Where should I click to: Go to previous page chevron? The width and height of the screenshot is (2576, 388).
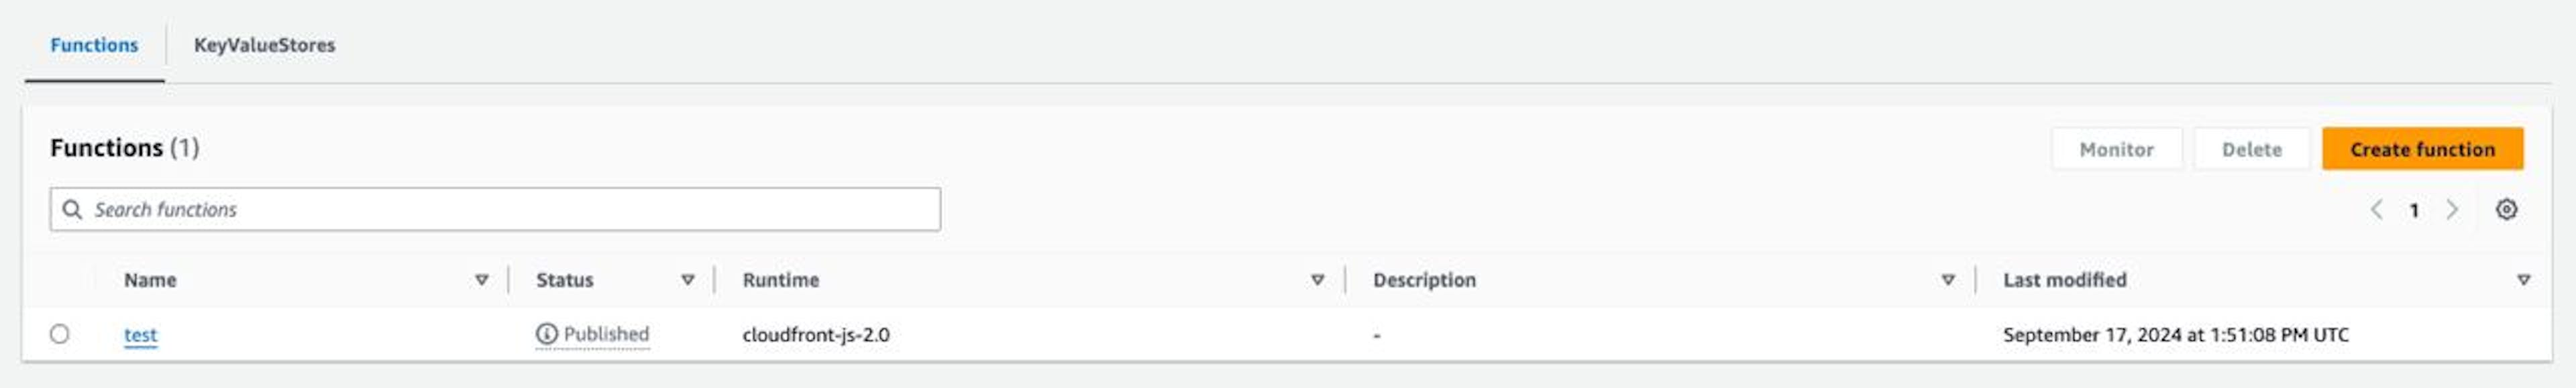coord(2376,209)
